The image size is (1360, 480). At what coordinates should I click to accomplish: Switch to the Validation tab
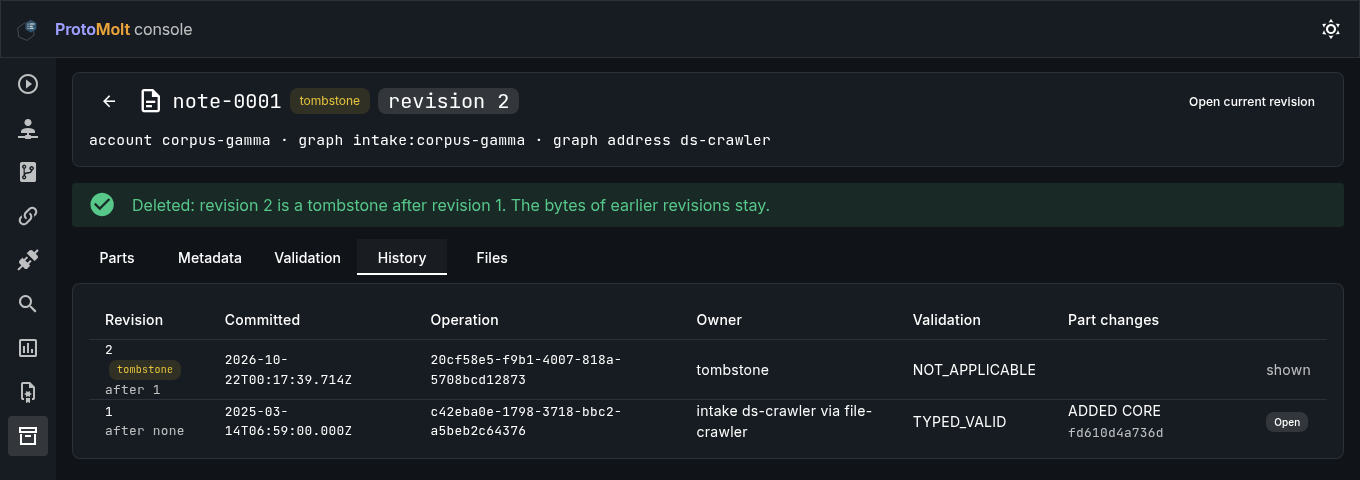(308, 258)
